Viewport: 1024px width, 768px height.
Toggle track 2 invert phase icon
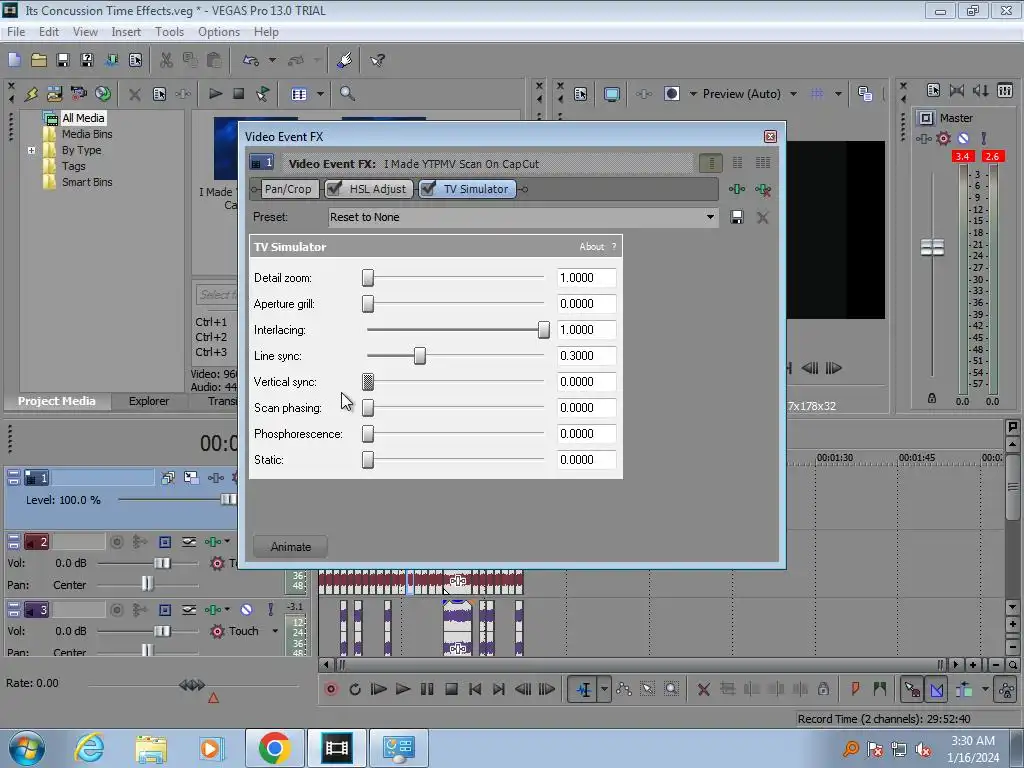(189, 541)
